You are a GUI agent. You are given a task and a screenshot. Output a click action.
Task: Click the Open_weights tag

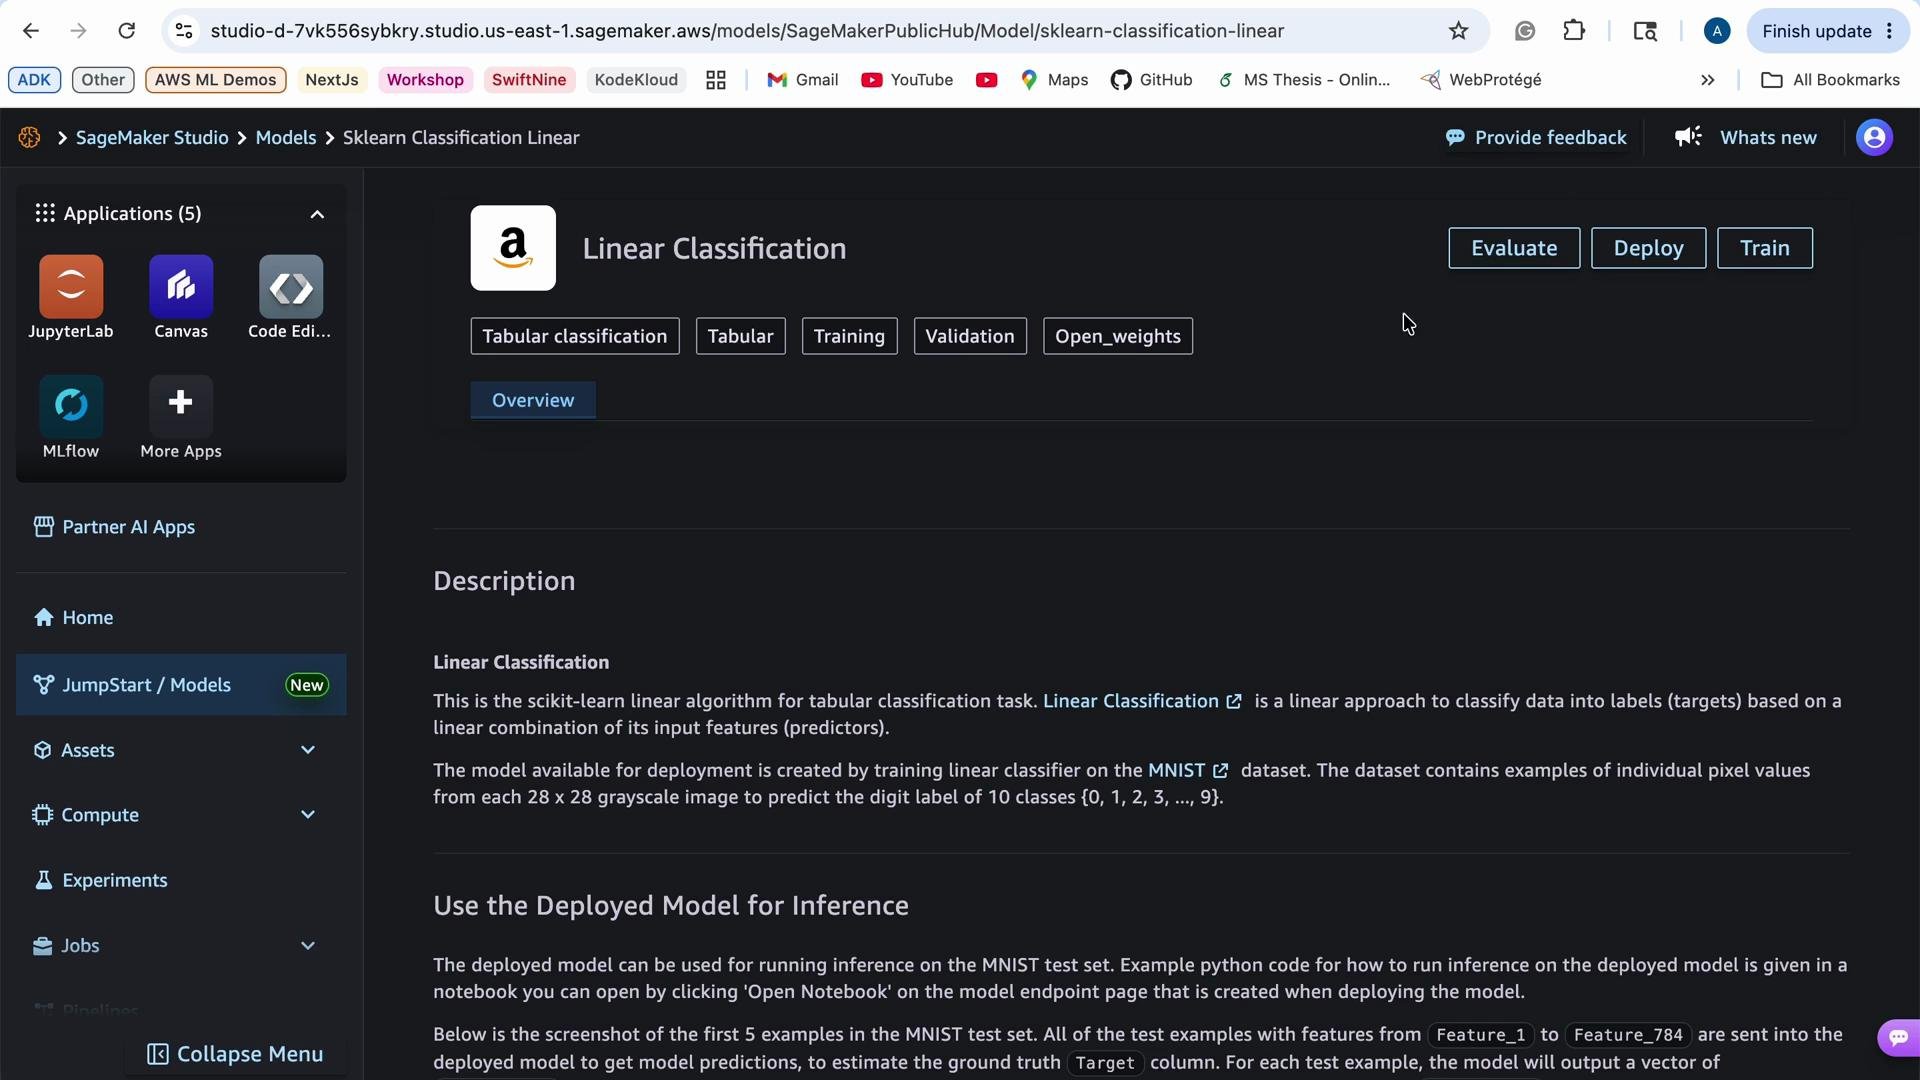1118,336
